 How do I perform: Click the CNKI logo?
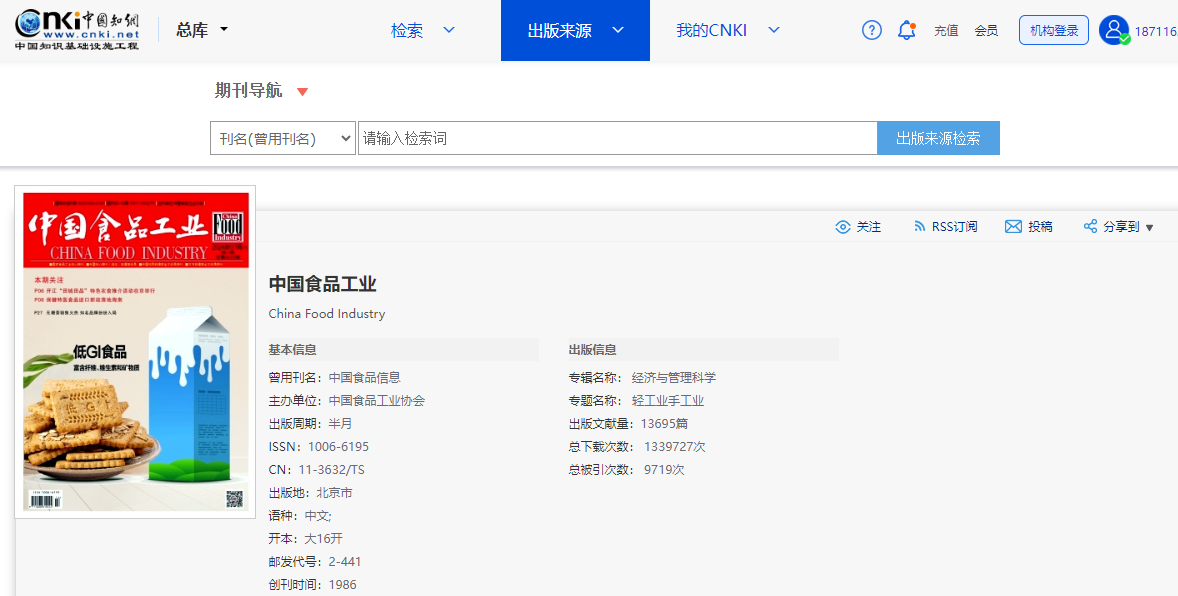[77, 30]
